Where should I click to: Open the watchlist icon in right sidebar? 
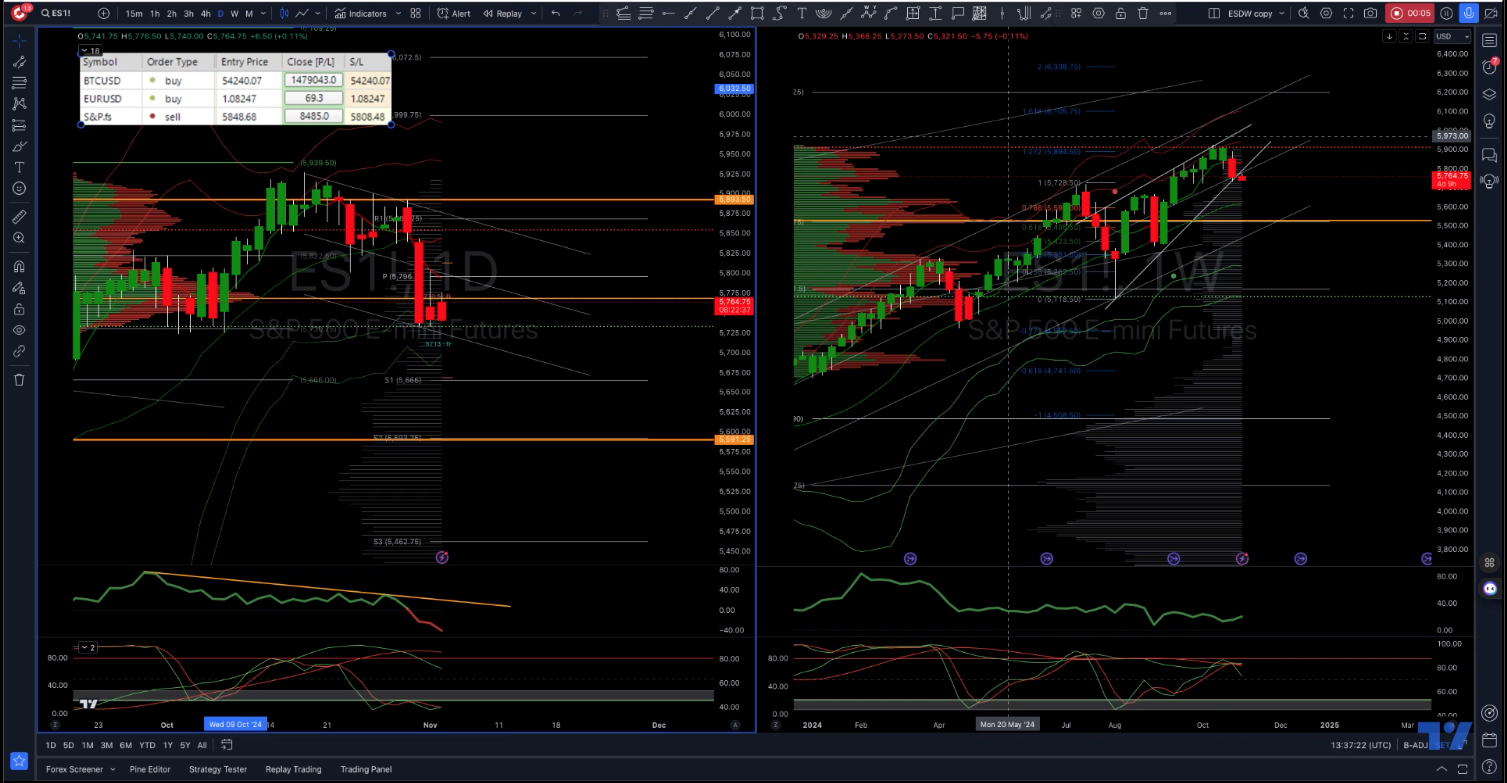(1489, 40)
